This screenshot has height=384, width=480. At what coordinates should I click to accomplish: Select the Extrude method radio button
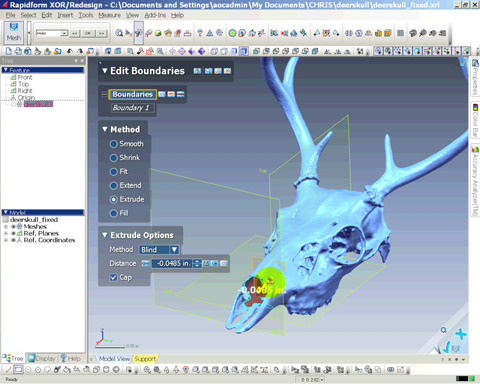pos(114,199)
